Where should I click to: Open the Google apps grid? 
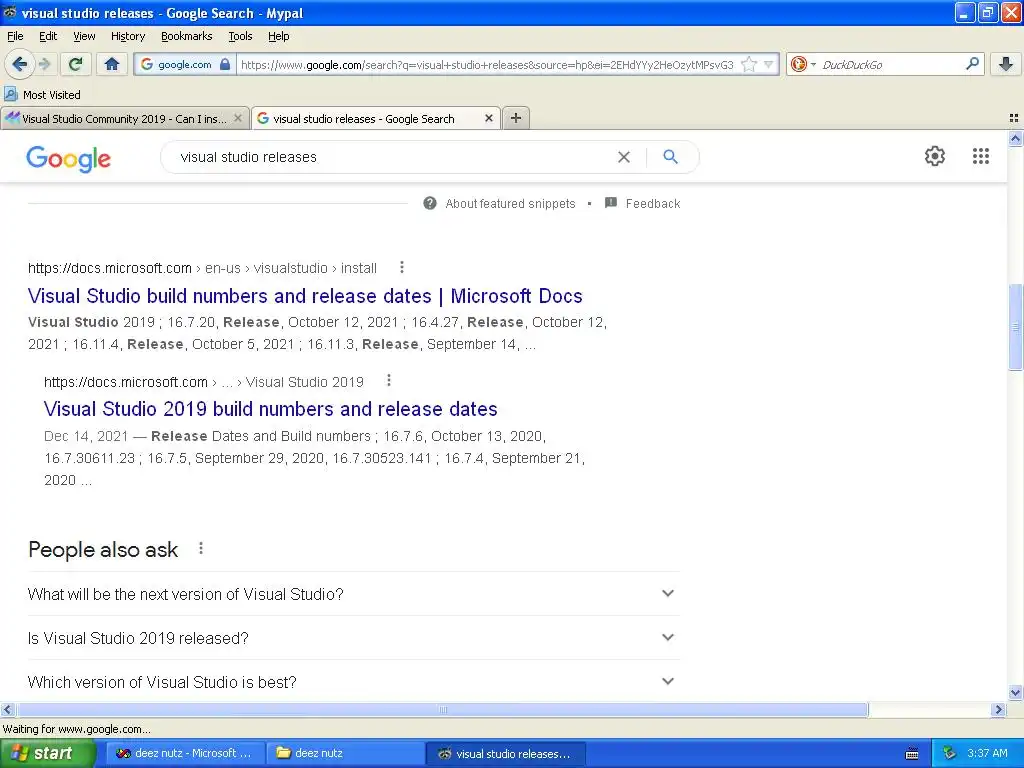point(980,156)
